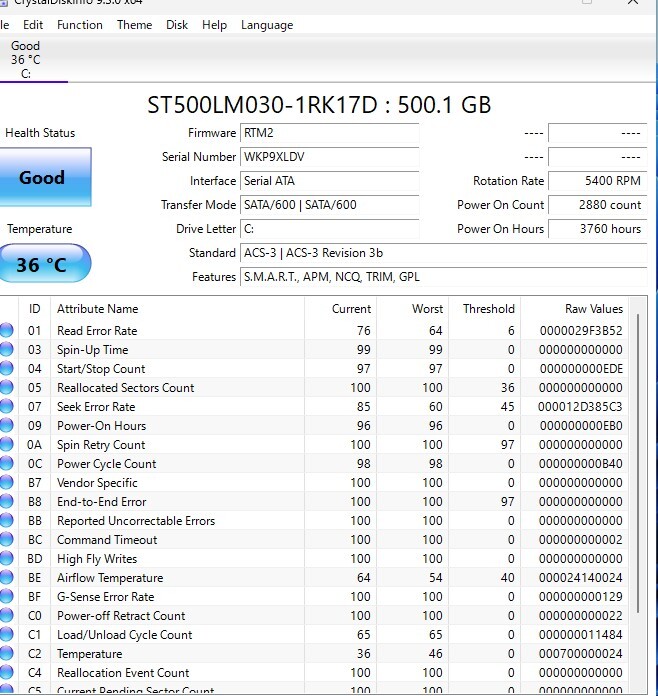Open the Theme menu
The height and width of the screenshot is (696, 658).
tap(134, 25)
